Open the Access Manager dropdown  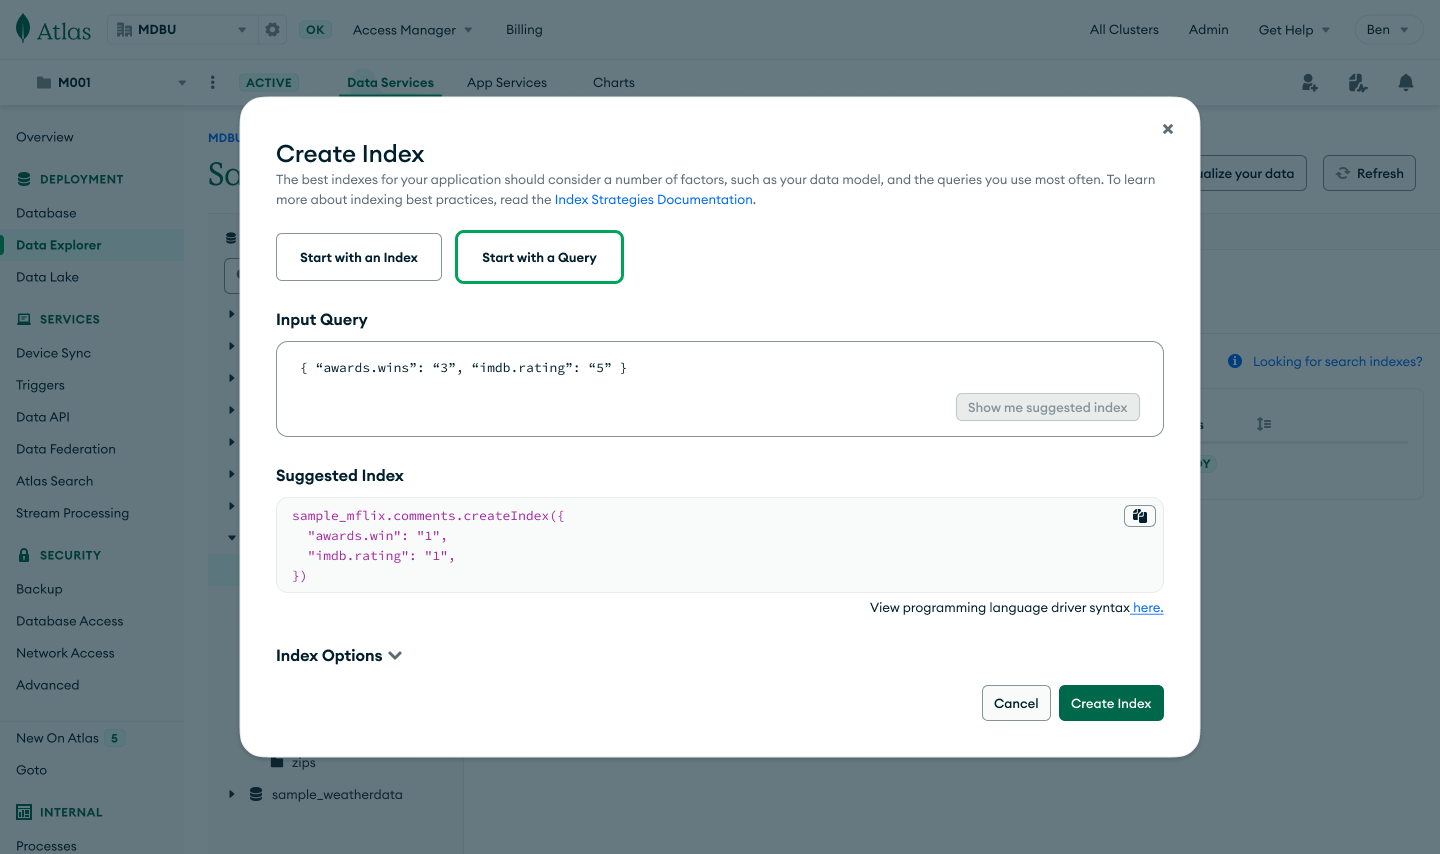(413, 30)
